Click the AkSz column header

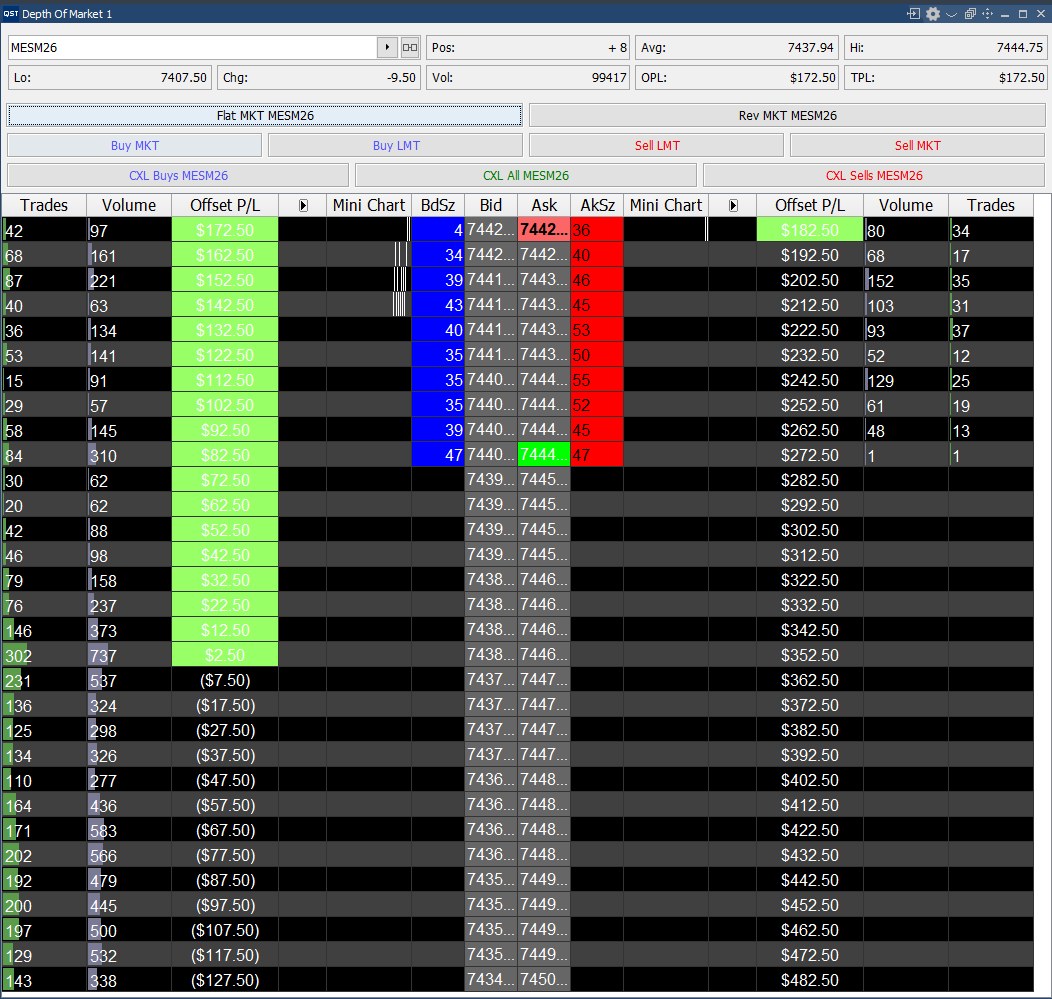pyautogui.click(x=597, y=205)
